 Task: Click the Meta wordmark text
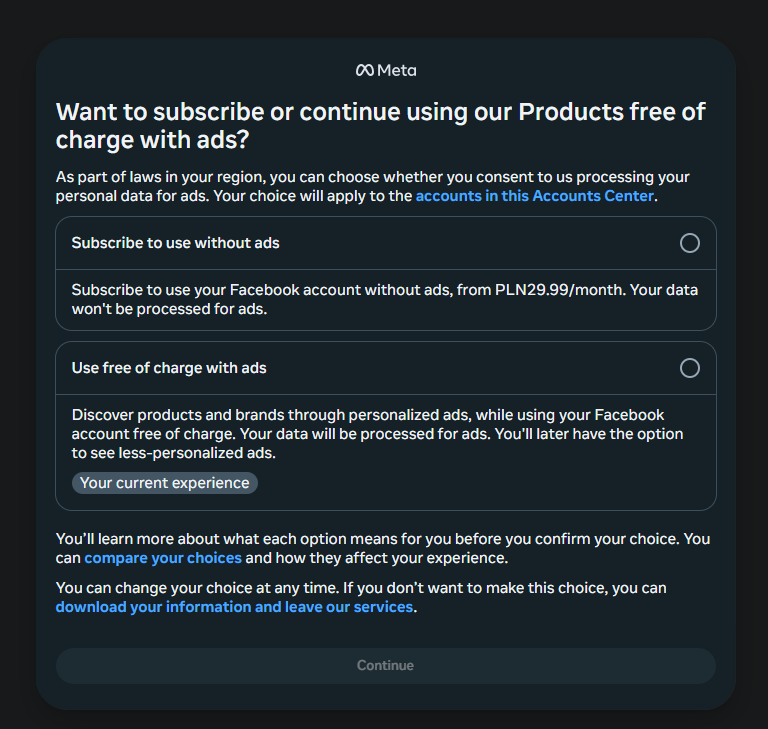(397, 71)
